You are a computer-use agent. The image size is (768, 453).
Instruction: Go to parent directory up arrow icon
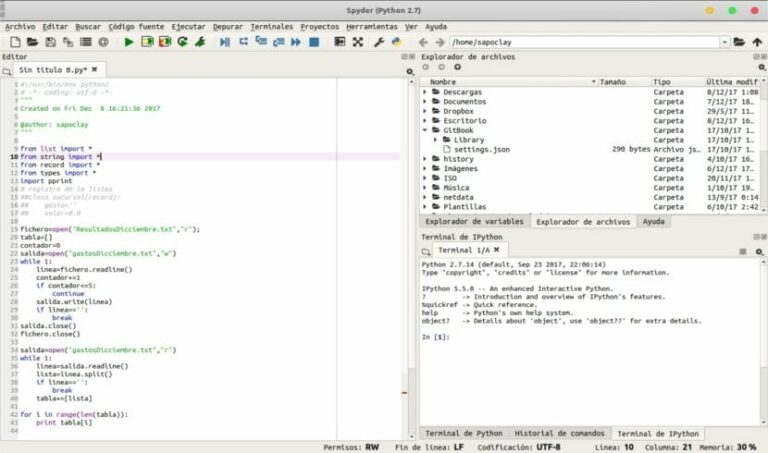[757, 42]
